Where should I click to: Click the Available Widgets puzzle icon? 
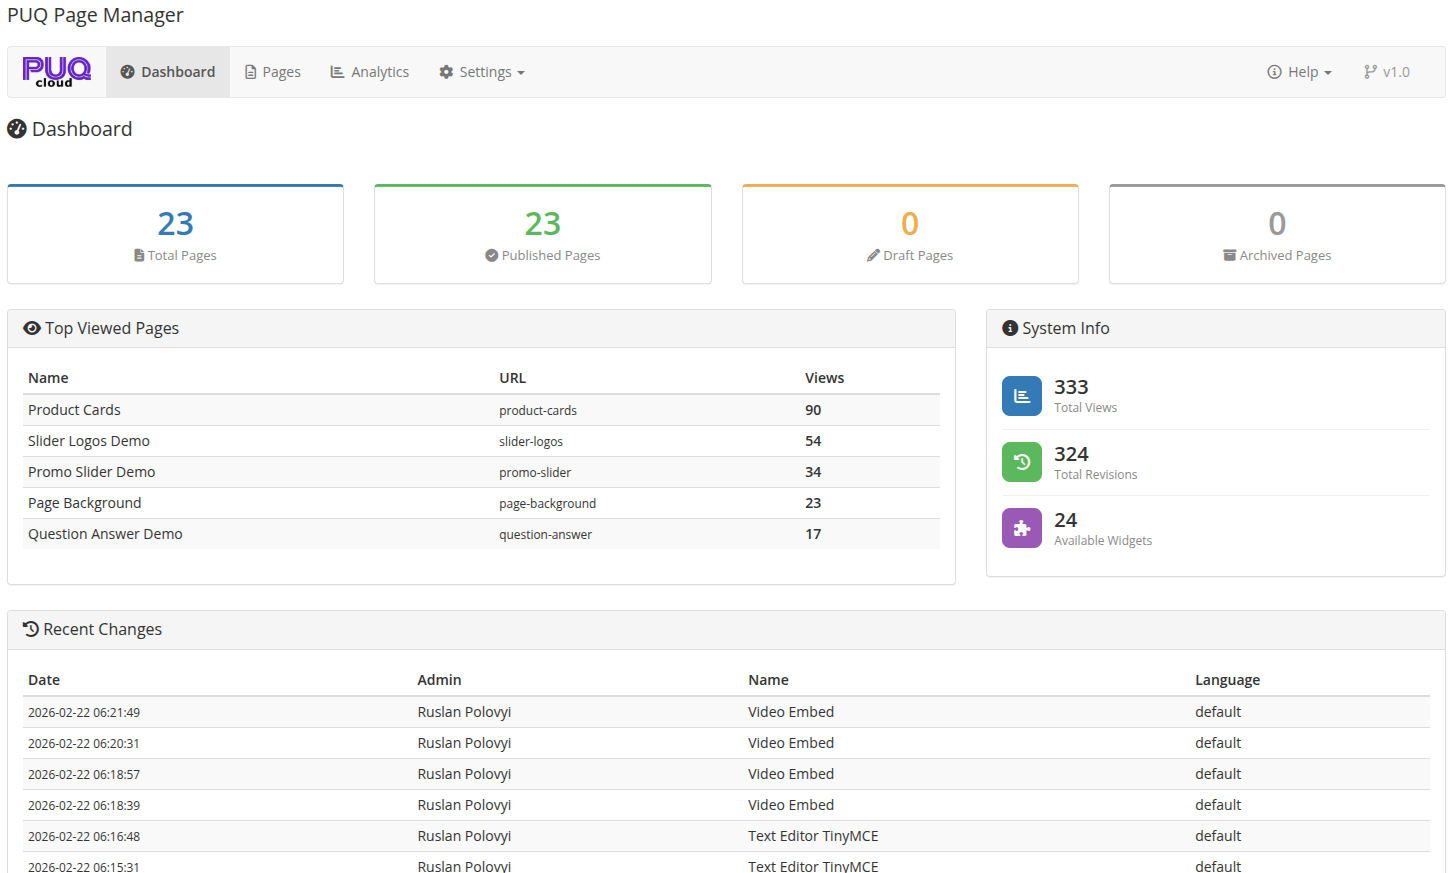click(1021, 527)
